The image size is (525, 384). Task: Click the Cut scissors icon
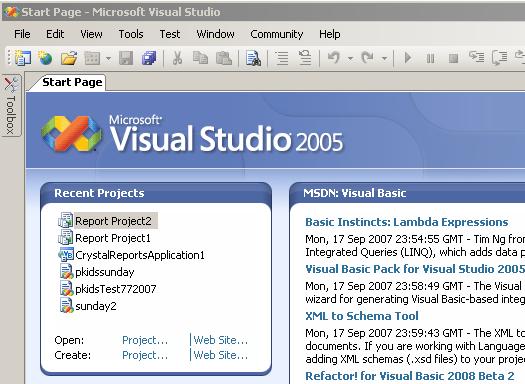pos(177,58)
